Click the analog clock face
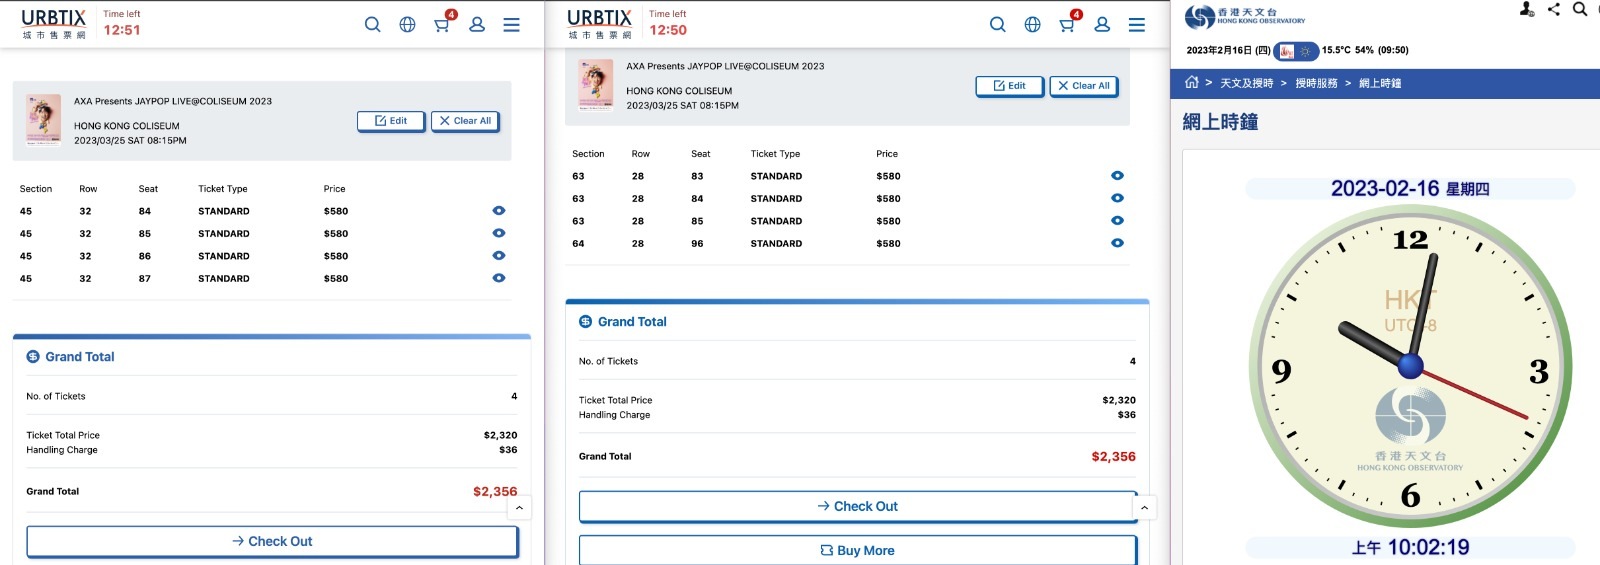Viewport: 1600px width, 565px height. click(x=1410, y=366)
